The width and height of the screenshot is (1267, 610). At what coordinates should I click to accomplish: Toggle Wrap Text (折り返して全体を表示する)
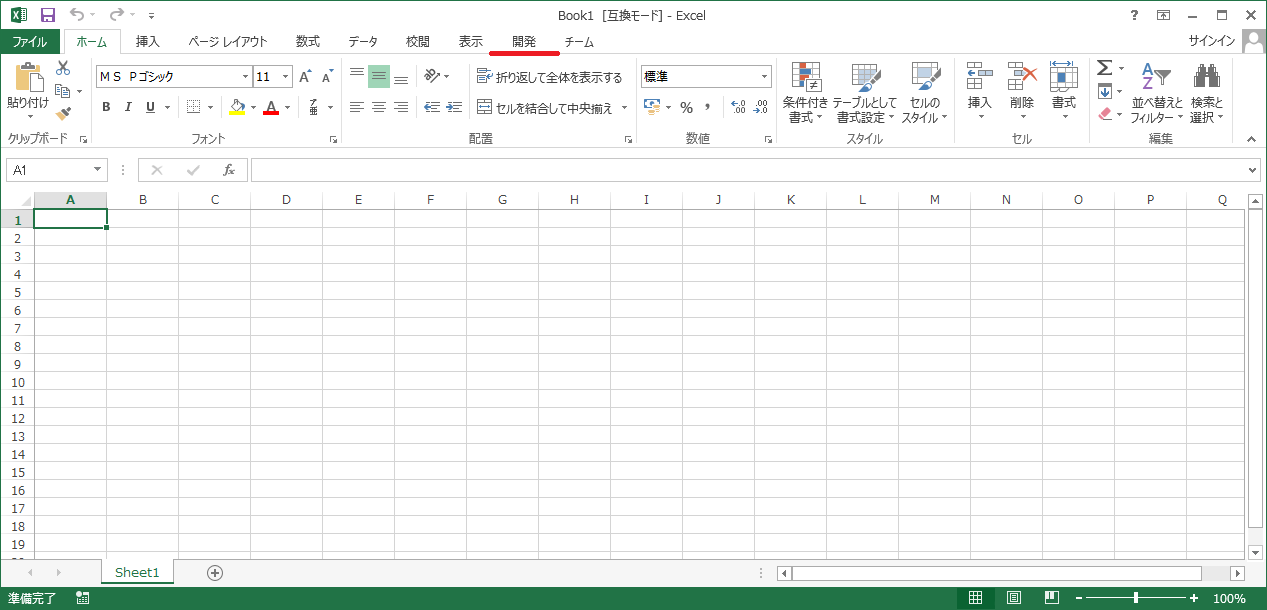[549, 77]
